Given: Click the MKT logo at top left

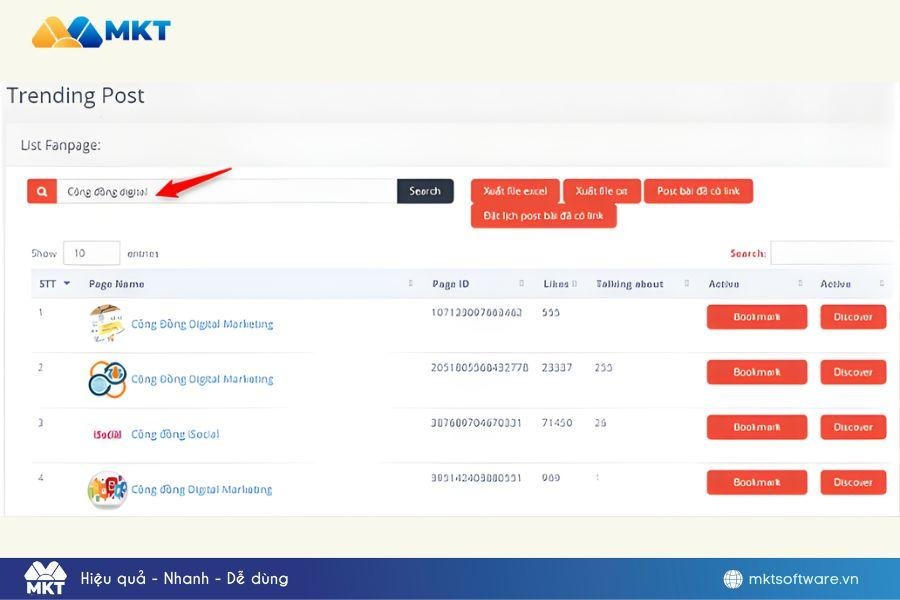Looking at the screenshot, I should tap(101, 31).
